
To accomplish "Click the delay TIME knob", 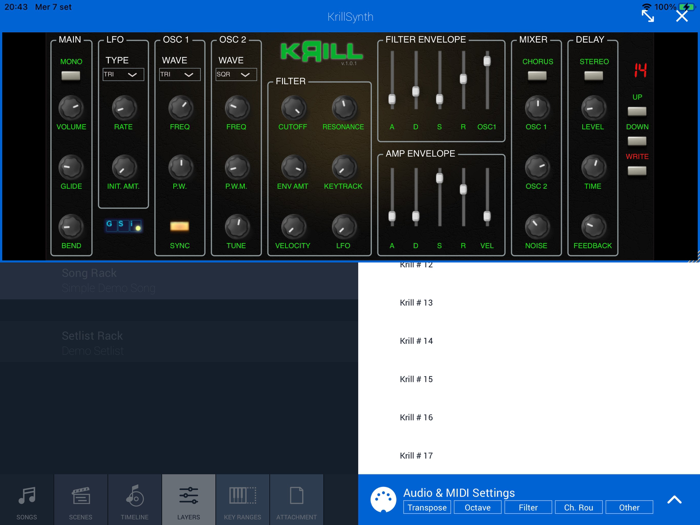I will pos(593,167).
